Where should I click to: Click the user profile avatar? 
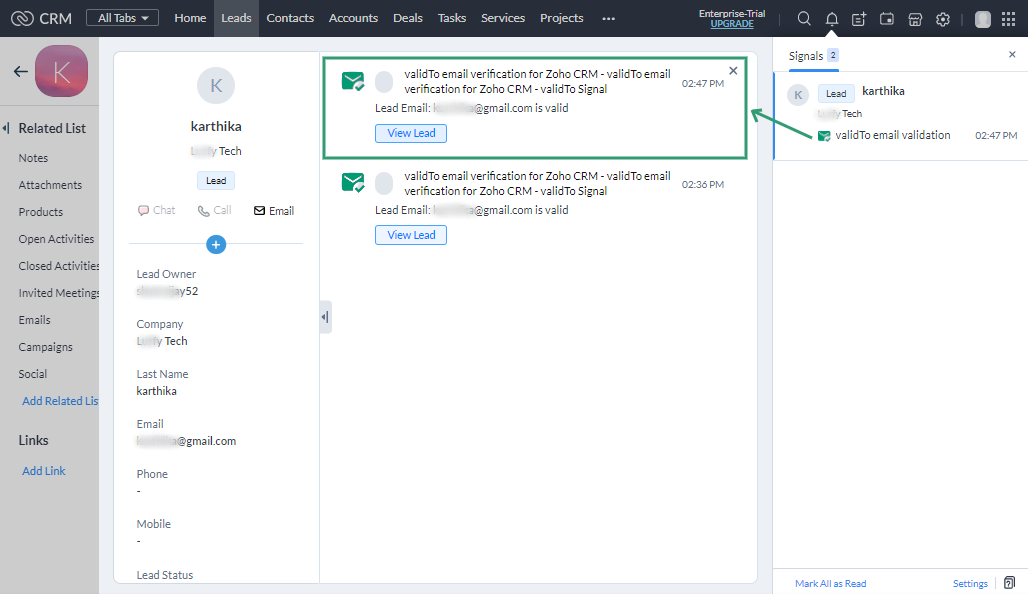click(x=982, y=19)
